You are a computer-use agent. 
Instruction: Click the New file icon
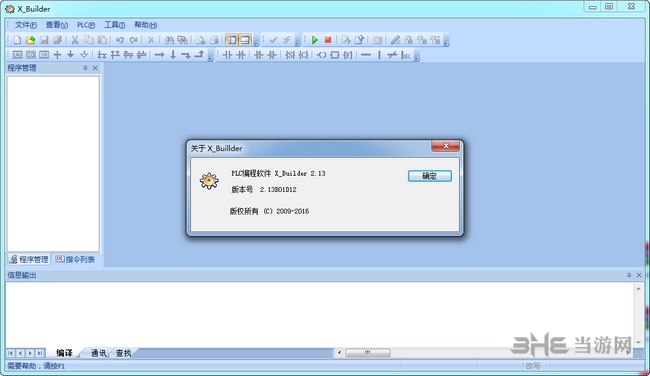coord(17,40)
